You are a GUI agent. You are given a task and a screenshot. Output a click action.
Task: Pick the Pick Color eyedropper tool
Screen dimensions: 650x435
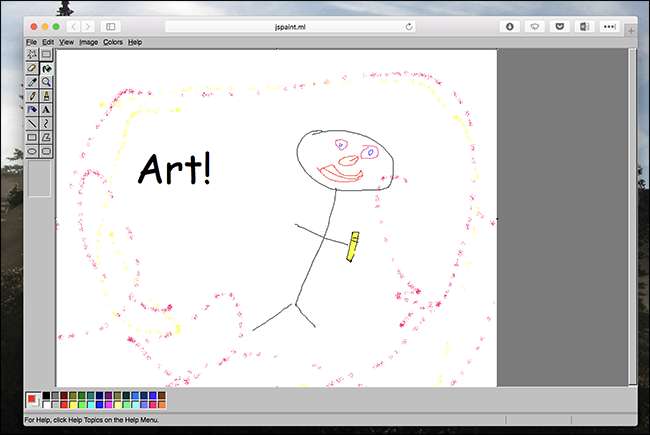tap(33, 82)
